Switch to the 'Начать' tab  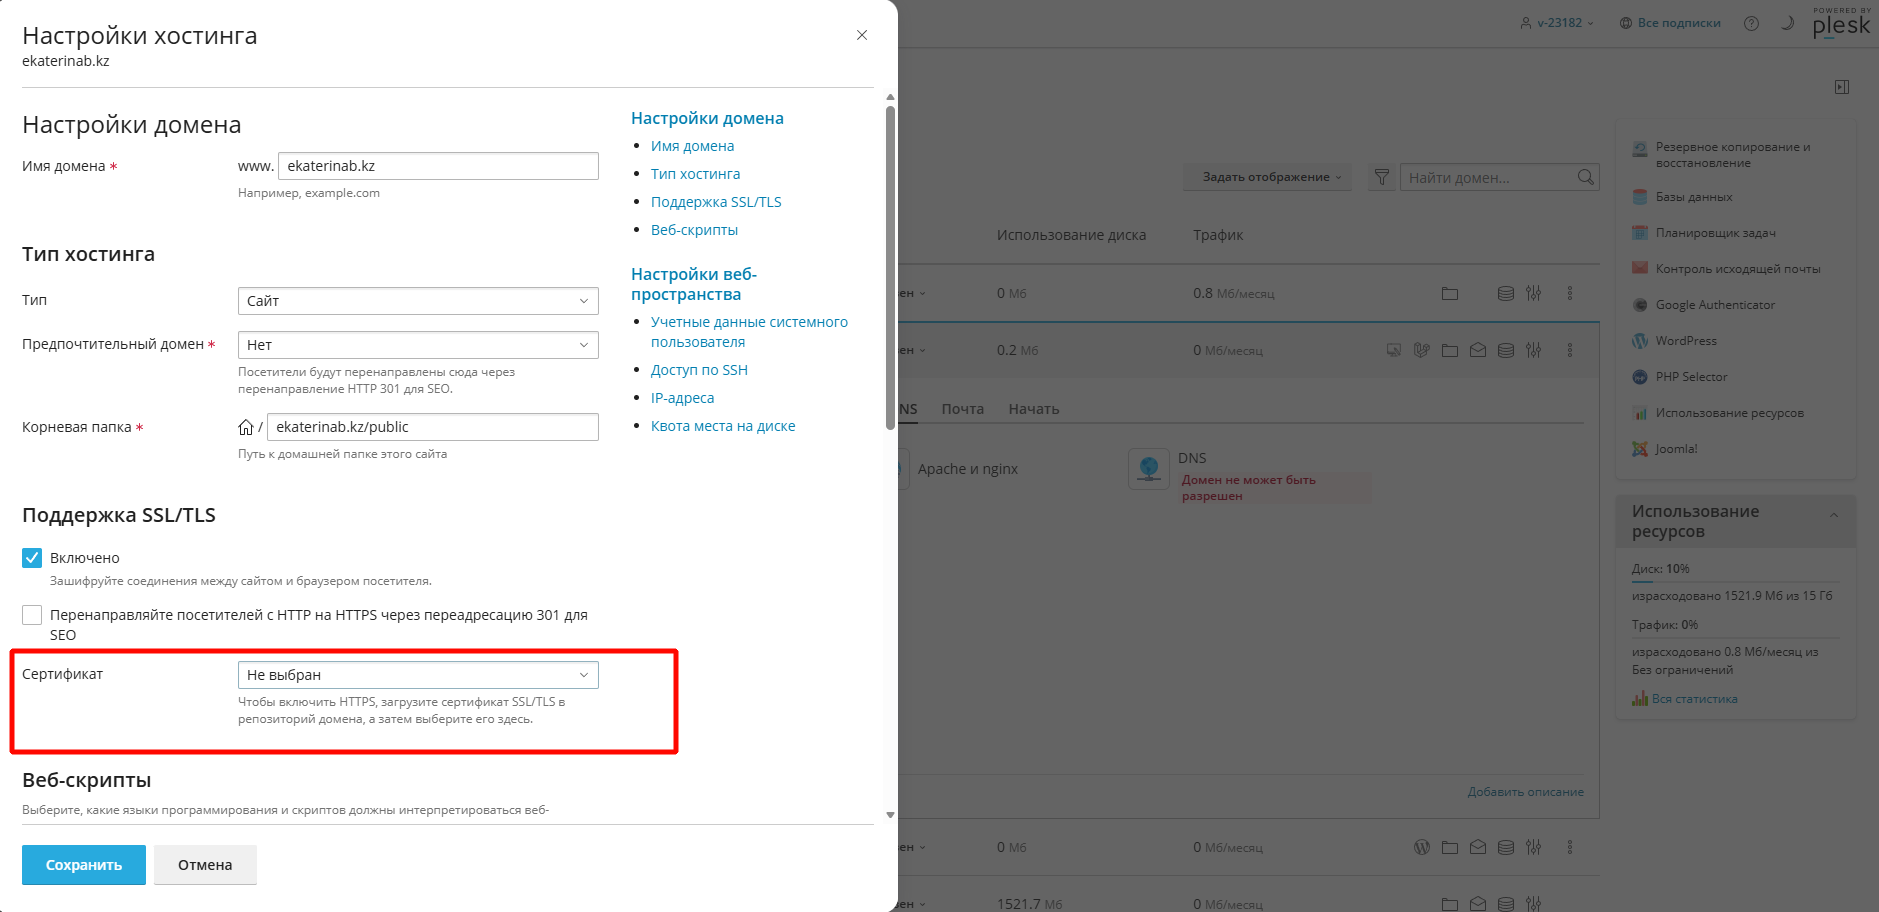click(1033, 409)
